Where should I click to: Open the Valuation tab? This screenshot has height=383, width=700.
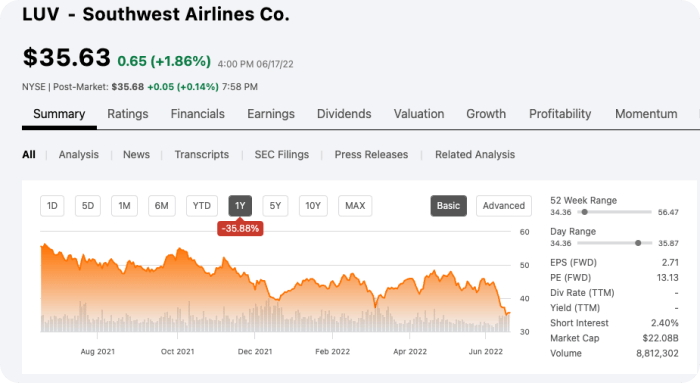pos(419,114)
